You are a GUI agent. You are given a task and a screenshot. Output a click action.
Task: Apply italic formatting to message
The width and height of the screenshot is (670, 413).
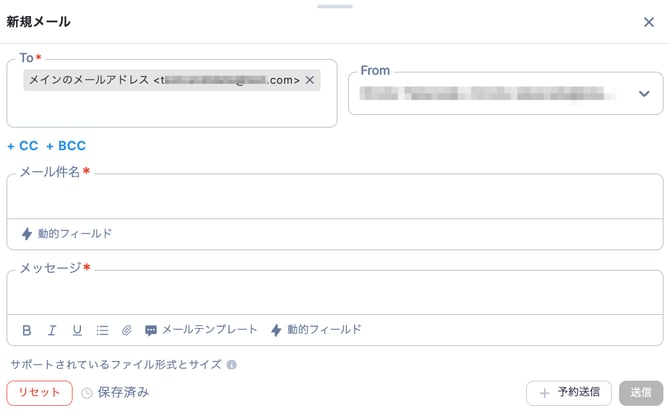coord(52,330)
